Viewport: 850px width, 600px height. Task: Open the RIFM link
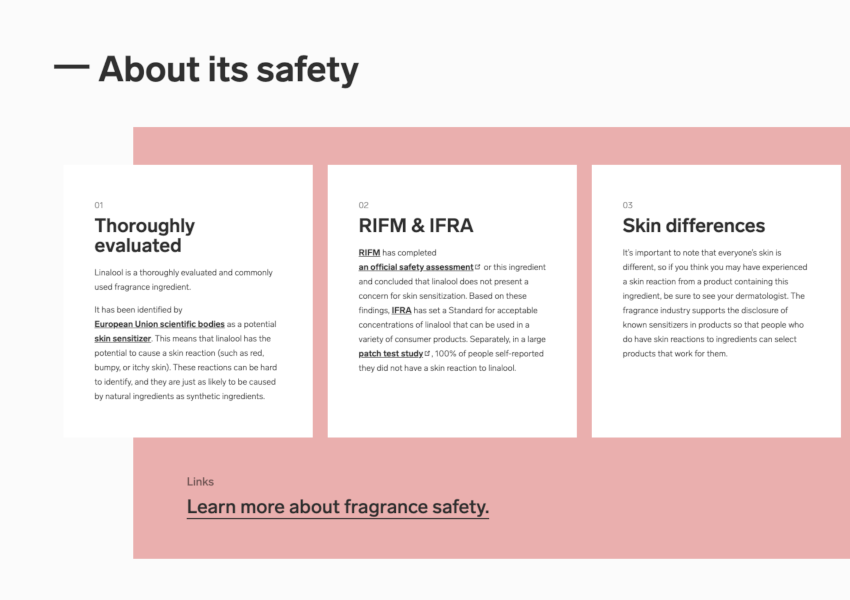pos(369,253)
